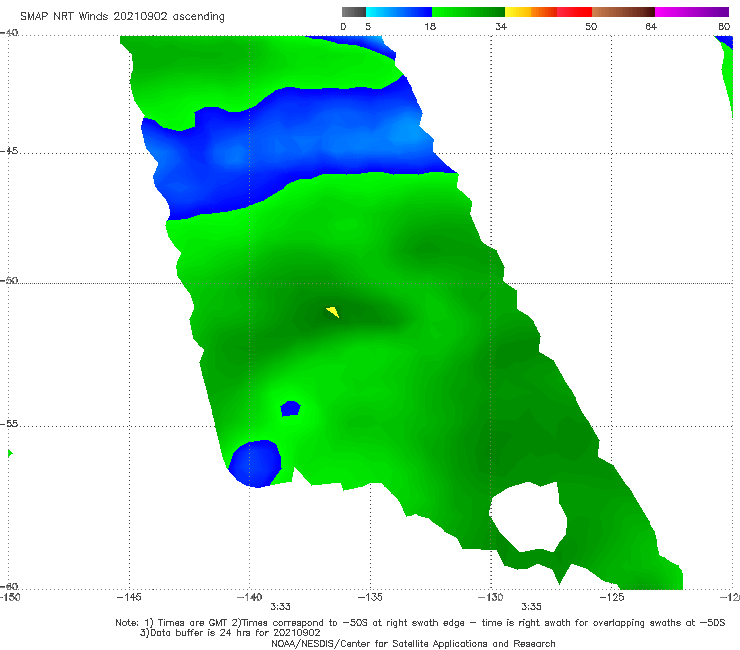Image resolution: width=740 pixels, height=650 pixels.
Task: Pick the green 18–34 segment of color scale
Action: pyautogui.click(x=468, y=12)
